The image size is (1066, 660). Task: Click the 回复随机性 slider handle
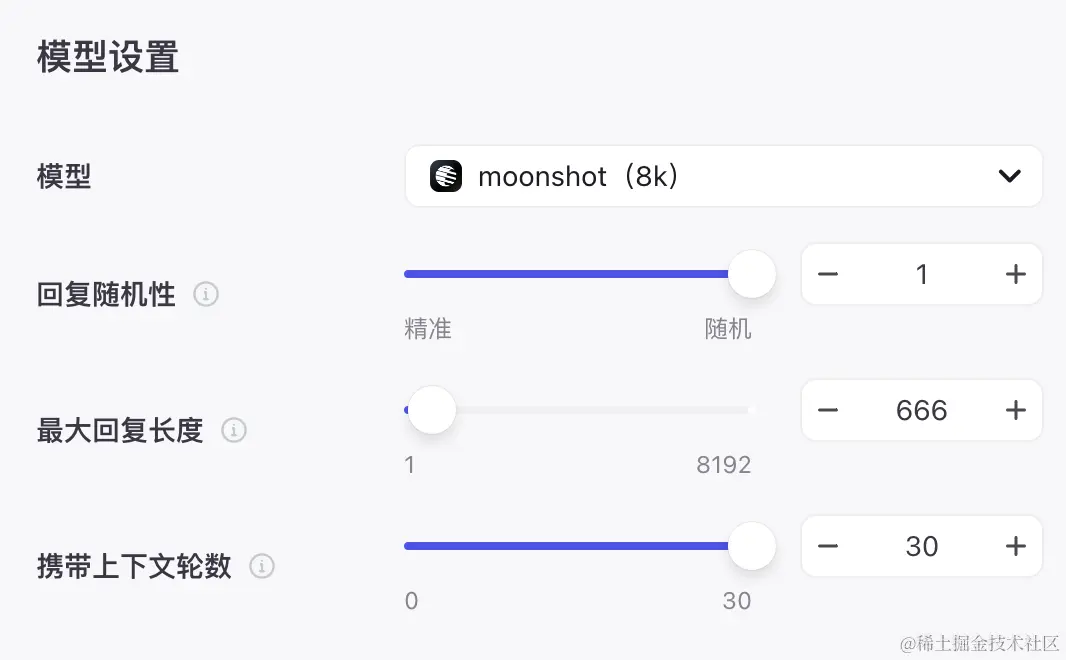tap(752, 274)
